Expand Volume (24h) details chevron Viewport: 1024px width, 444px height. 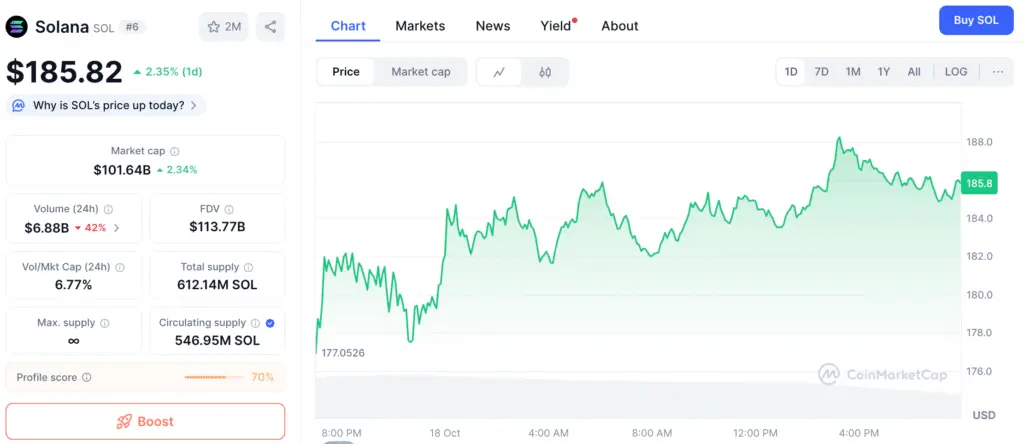click(117, 228)
